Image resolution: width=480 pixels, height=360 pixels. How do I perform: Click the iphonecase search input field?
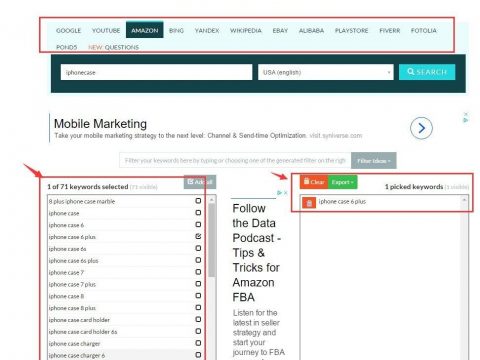click(x=156, y=72)
